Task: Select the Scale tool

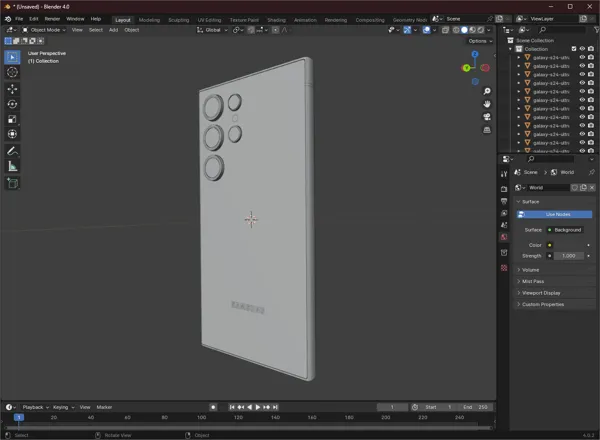Action: (x=12, y=119)
